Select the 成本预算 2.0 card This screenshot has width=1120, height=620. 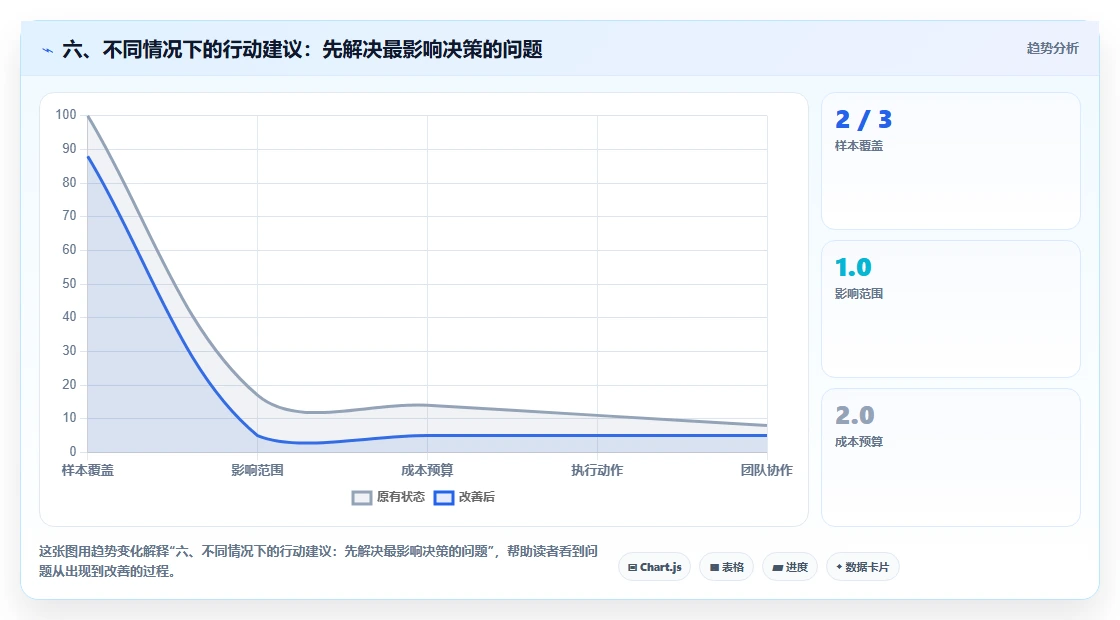[x=951, y=457]
